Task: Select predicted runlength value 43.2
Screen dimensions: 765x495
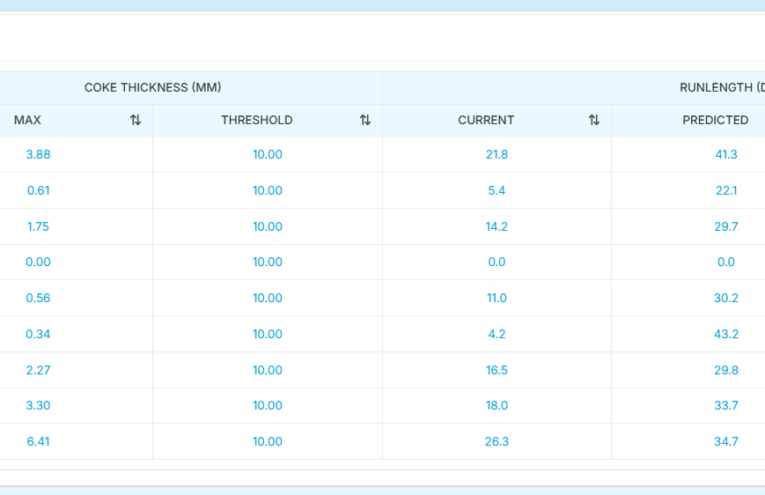Action: tap(726, 334)
